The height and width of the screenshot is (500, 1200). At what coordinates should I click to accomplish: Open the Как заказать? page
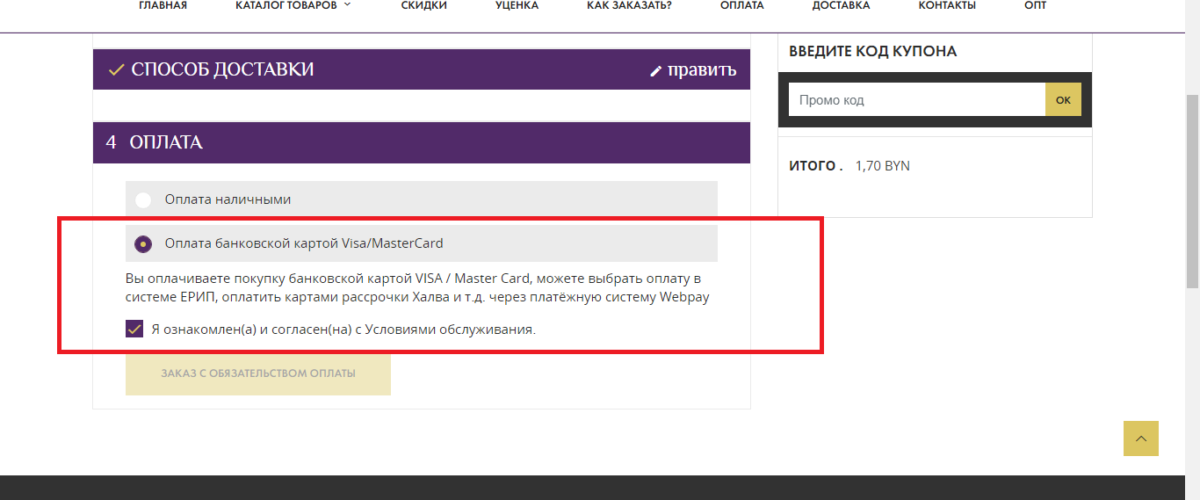point(629,5)
